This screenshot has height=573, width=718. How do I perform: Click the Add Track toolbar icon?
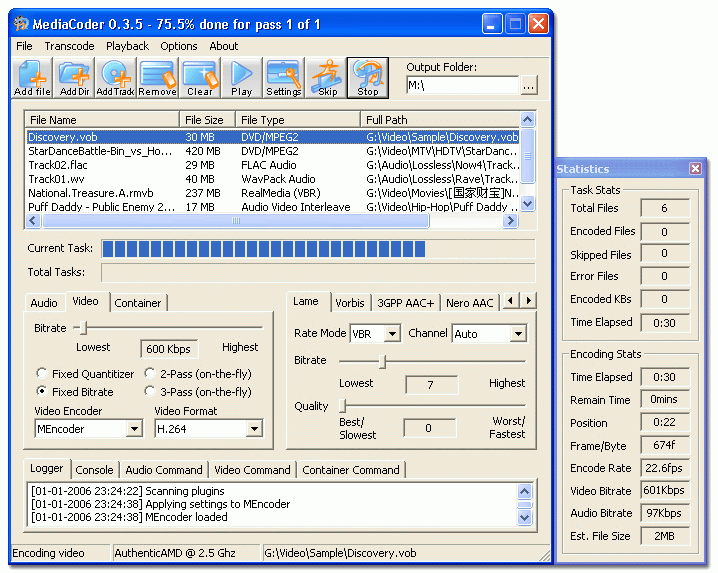(x=116, y=77)
